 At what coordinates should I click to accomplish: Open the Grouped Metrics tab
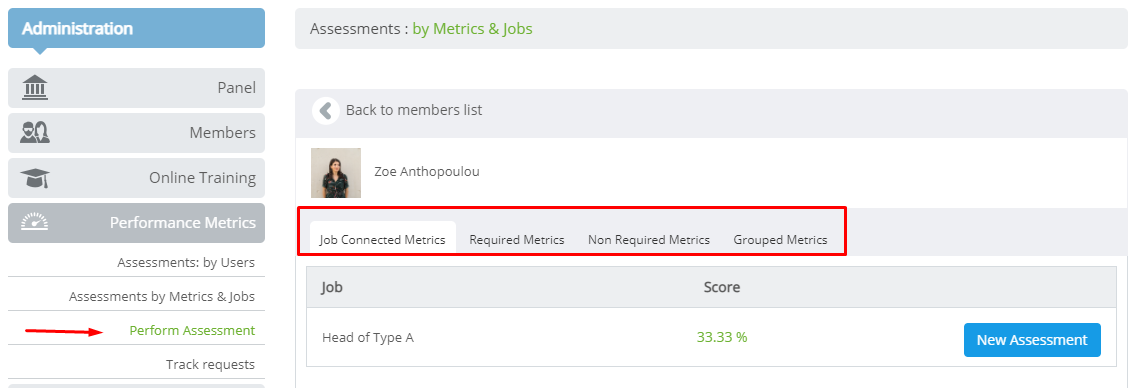pyautogui.click(x=781, y=240)
